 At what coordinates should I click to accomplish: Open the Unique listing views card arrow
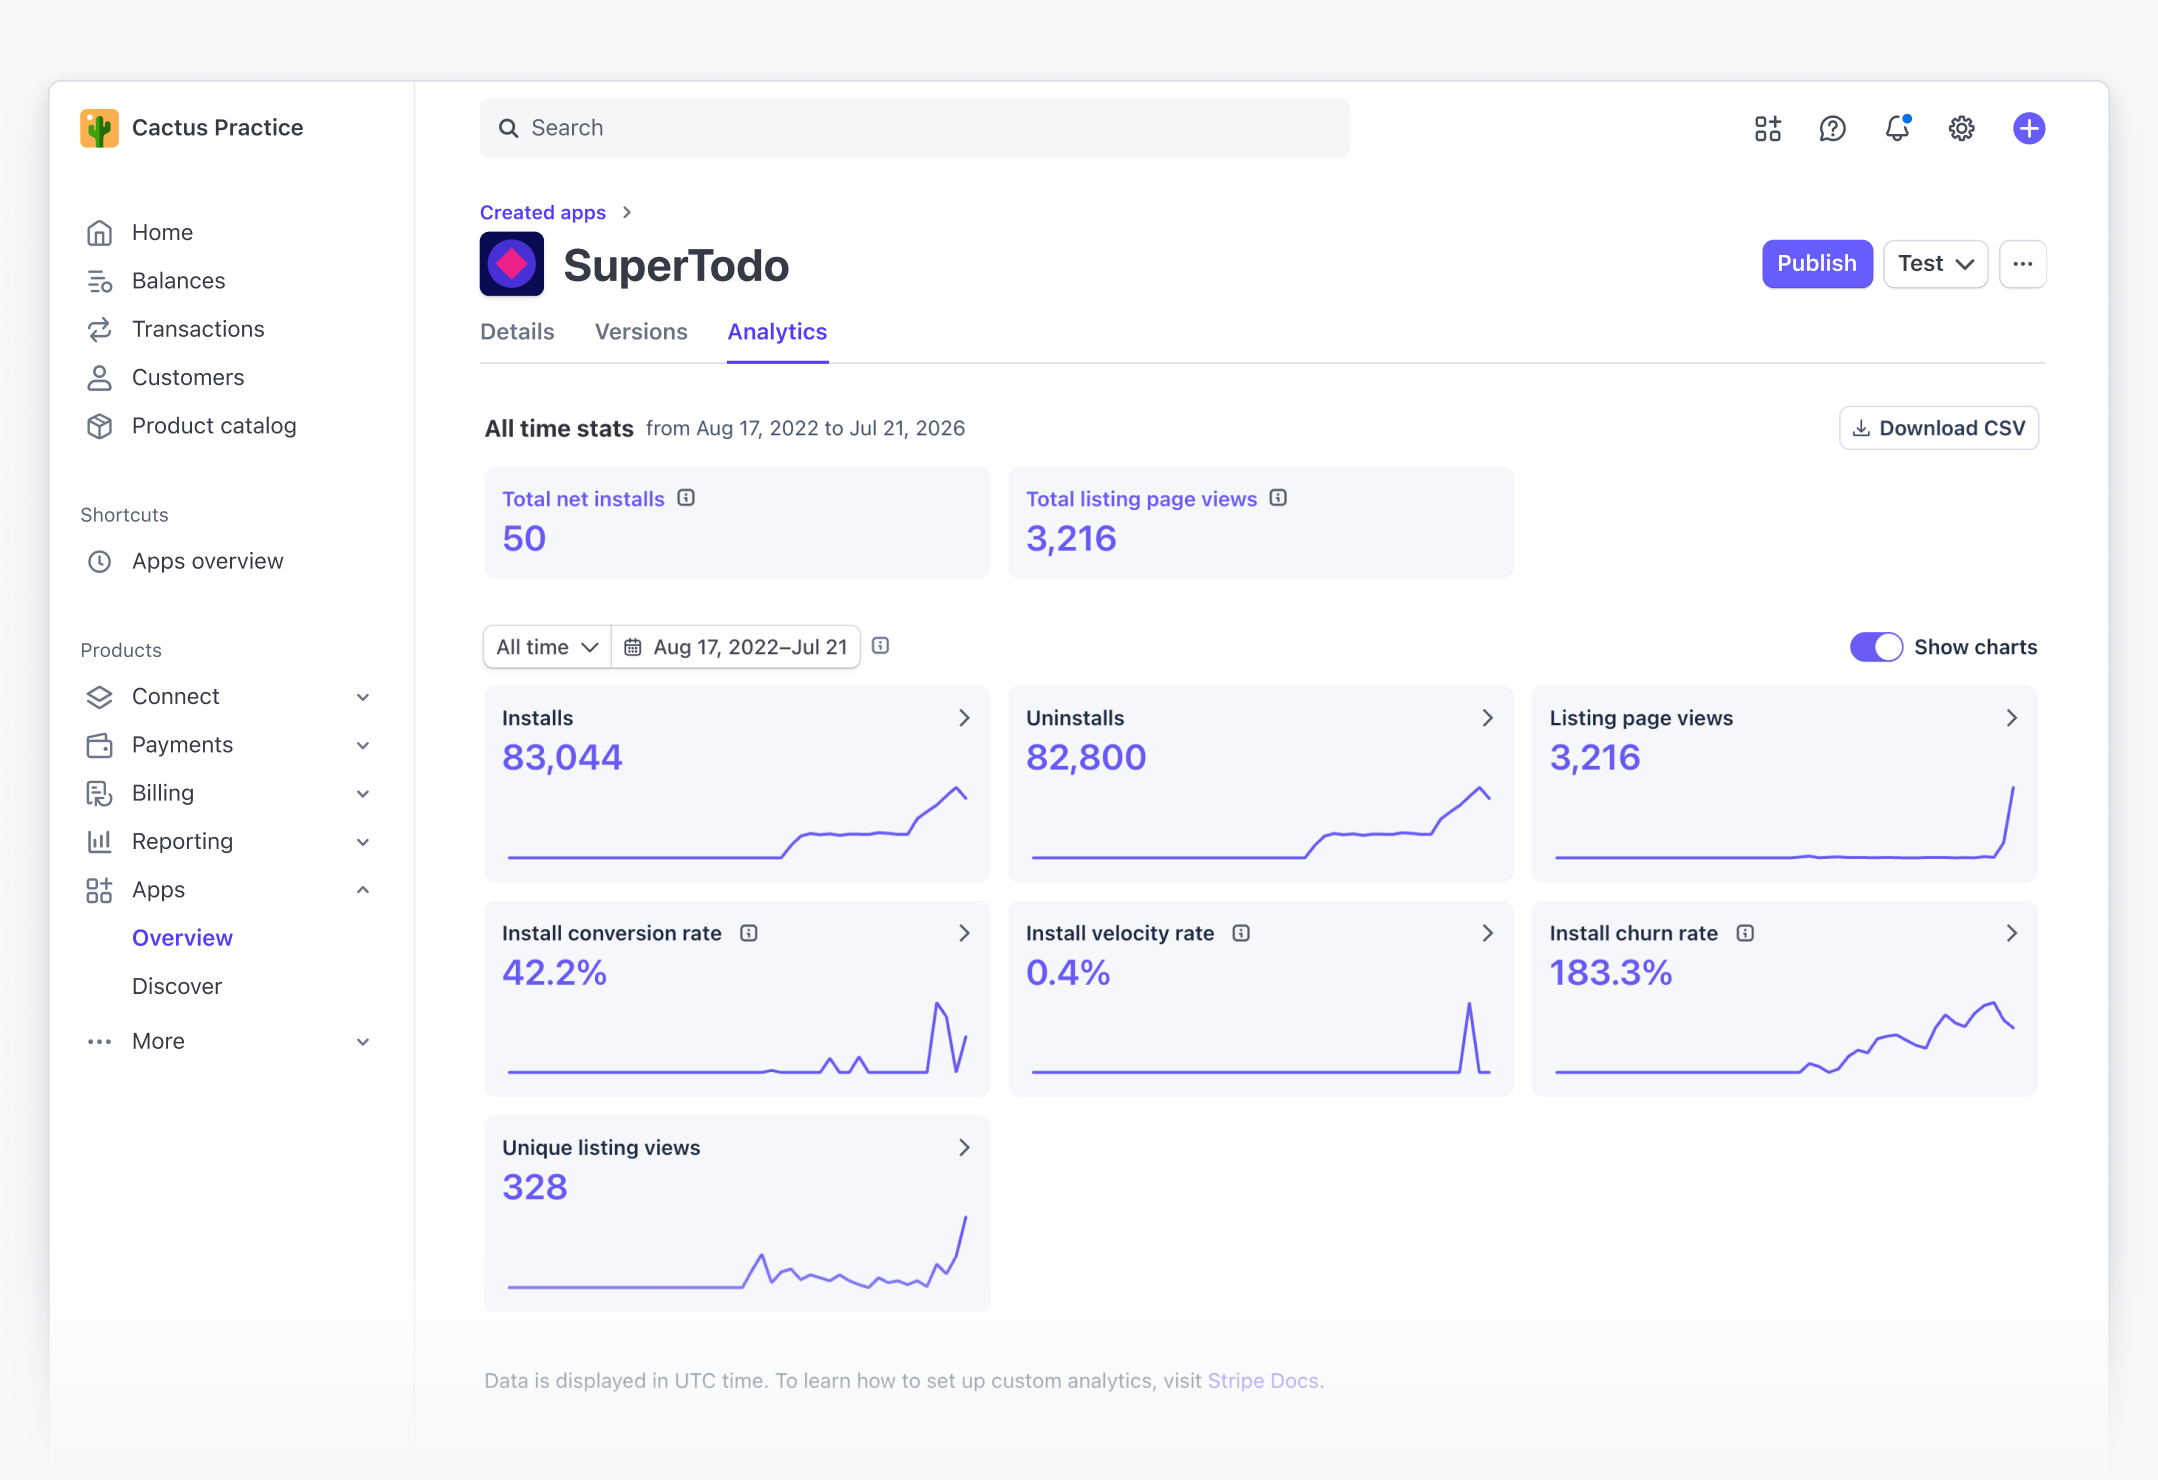coord(964,1148)
